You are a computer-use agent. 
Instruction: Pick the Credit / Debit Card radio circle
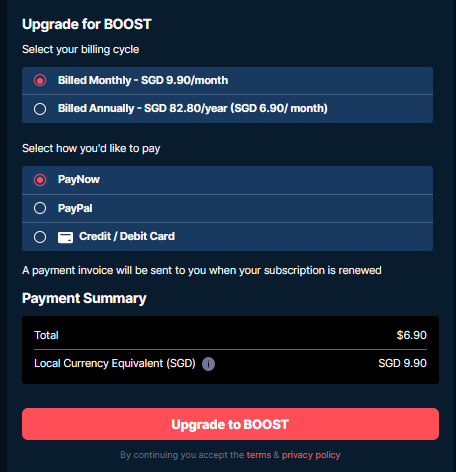40,237
